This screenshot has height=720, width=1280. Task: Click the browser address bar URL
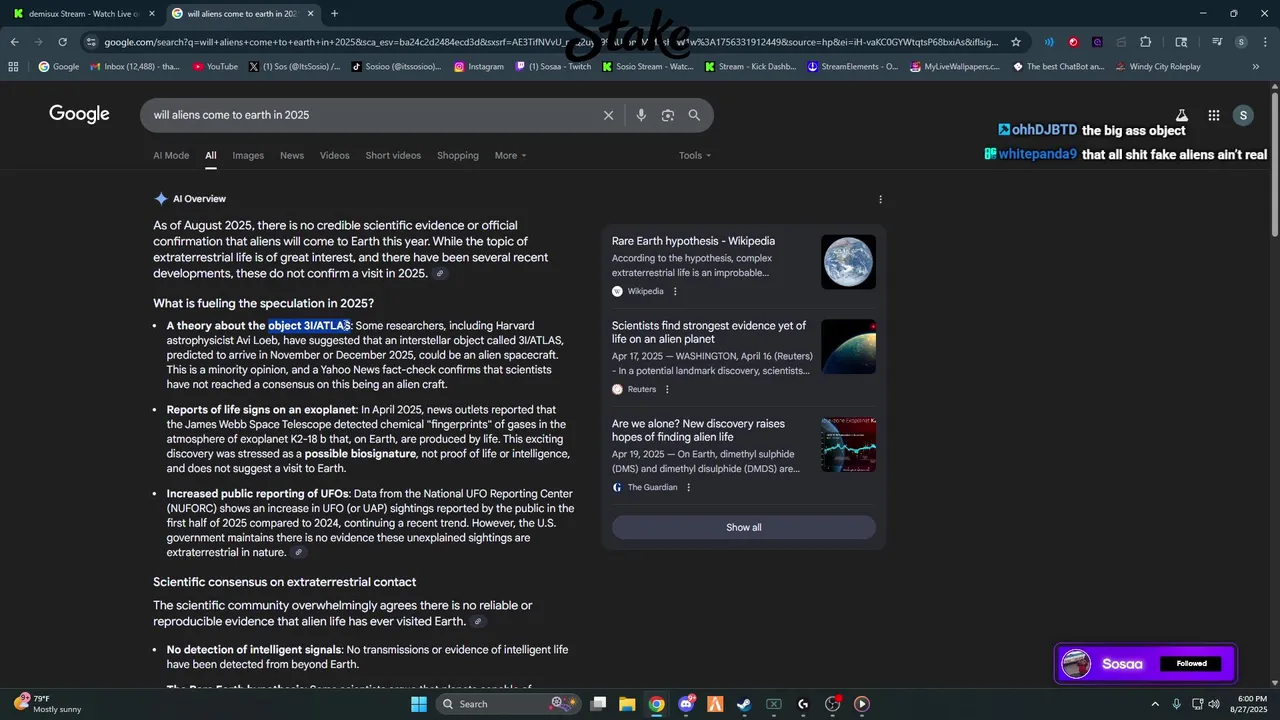click(550, 42)
